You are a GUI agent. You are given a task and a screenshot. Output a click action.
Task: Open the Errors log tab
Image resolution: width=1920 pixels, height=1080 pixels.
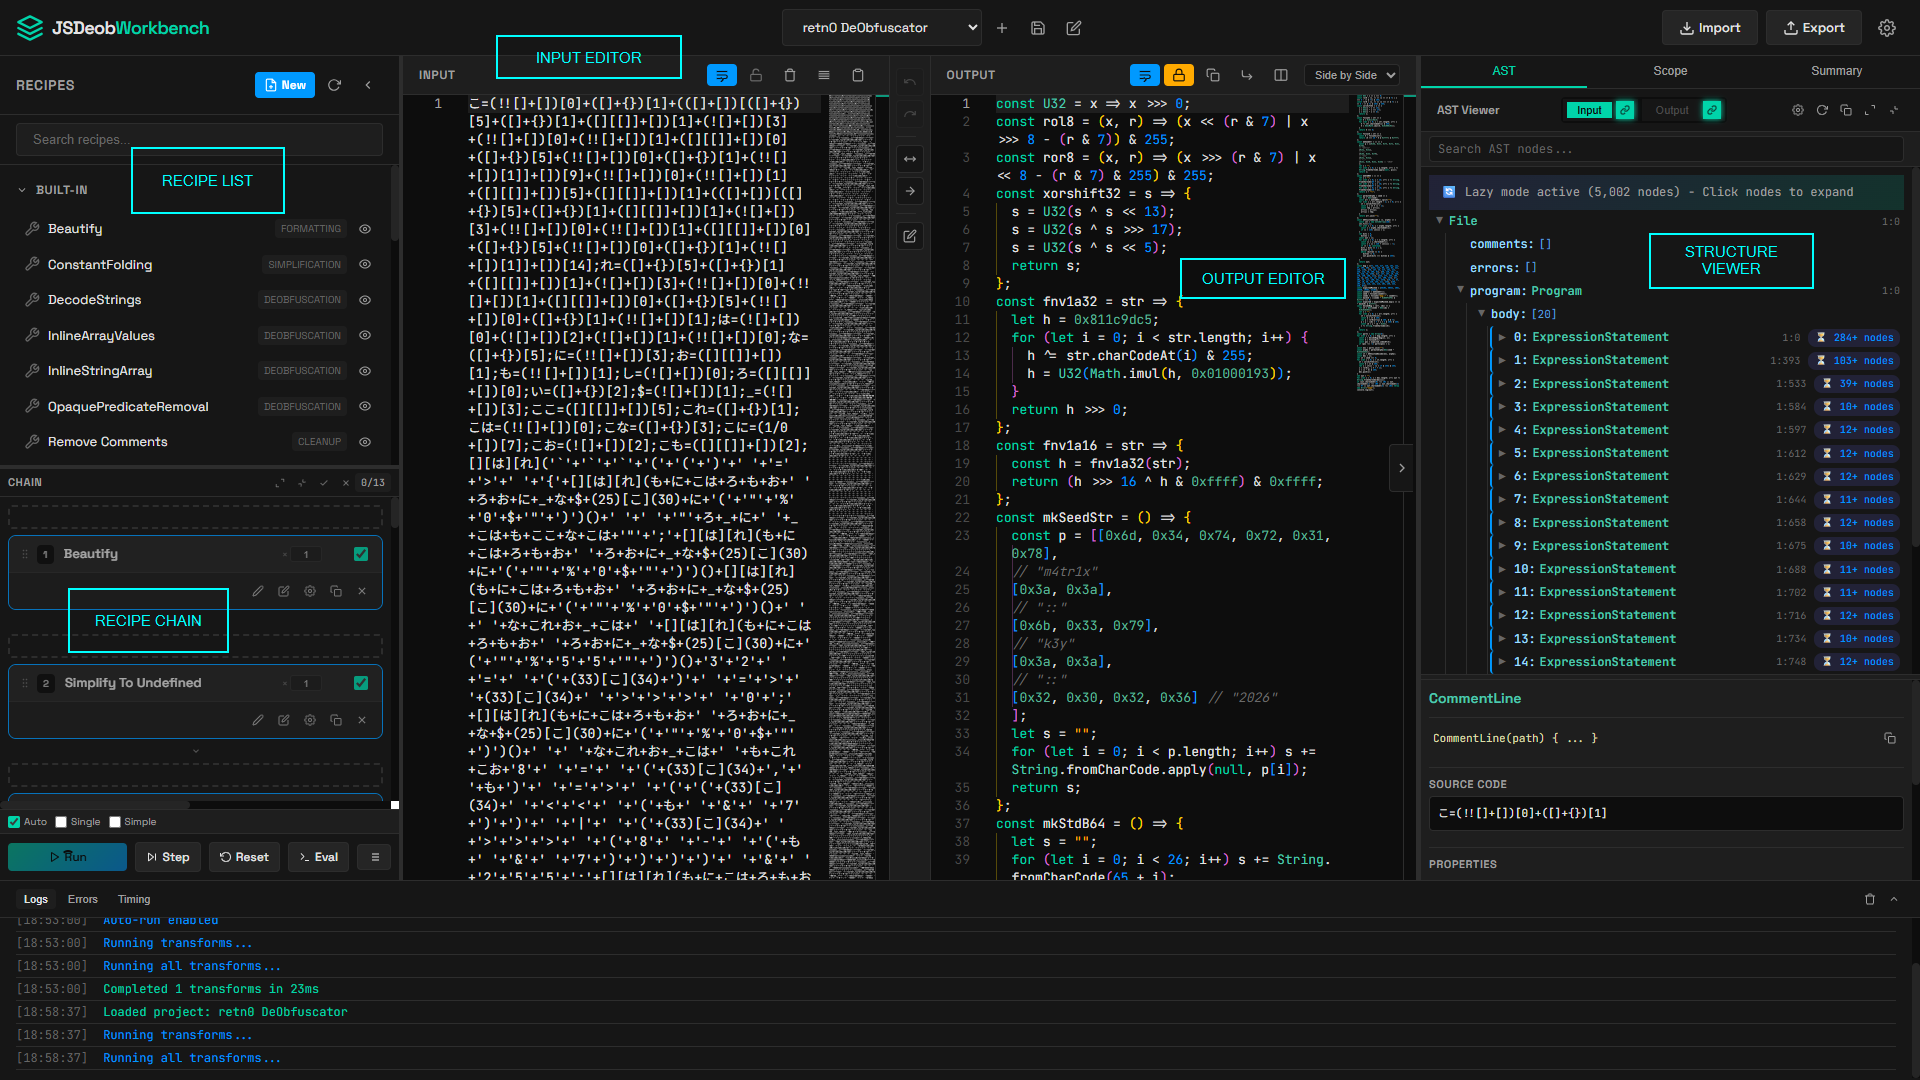coord(82,899)
